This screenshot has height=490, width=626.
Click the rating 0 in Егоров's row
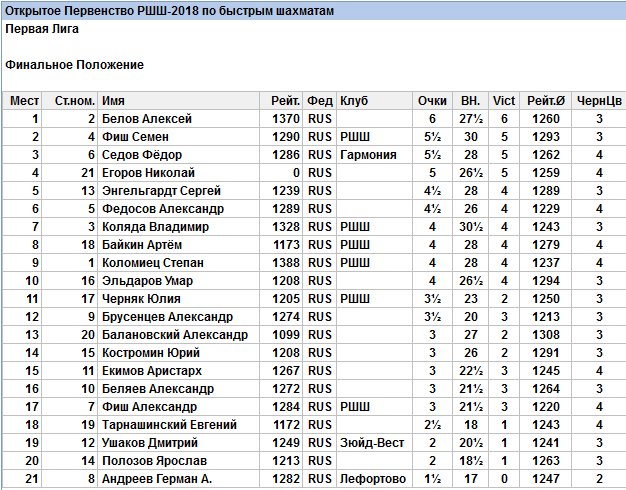pos(296,173)
